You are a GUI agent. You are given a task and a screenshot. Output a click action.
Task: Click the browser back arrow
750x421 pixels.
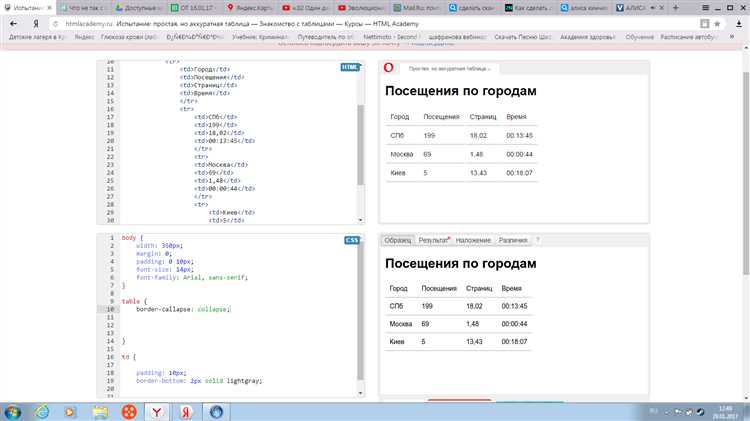[x=13, y=23]
